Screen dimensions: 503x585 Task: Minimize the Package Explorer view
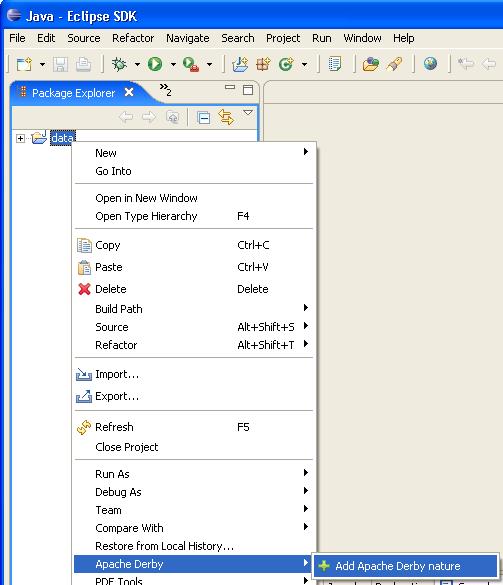point(230,87)
